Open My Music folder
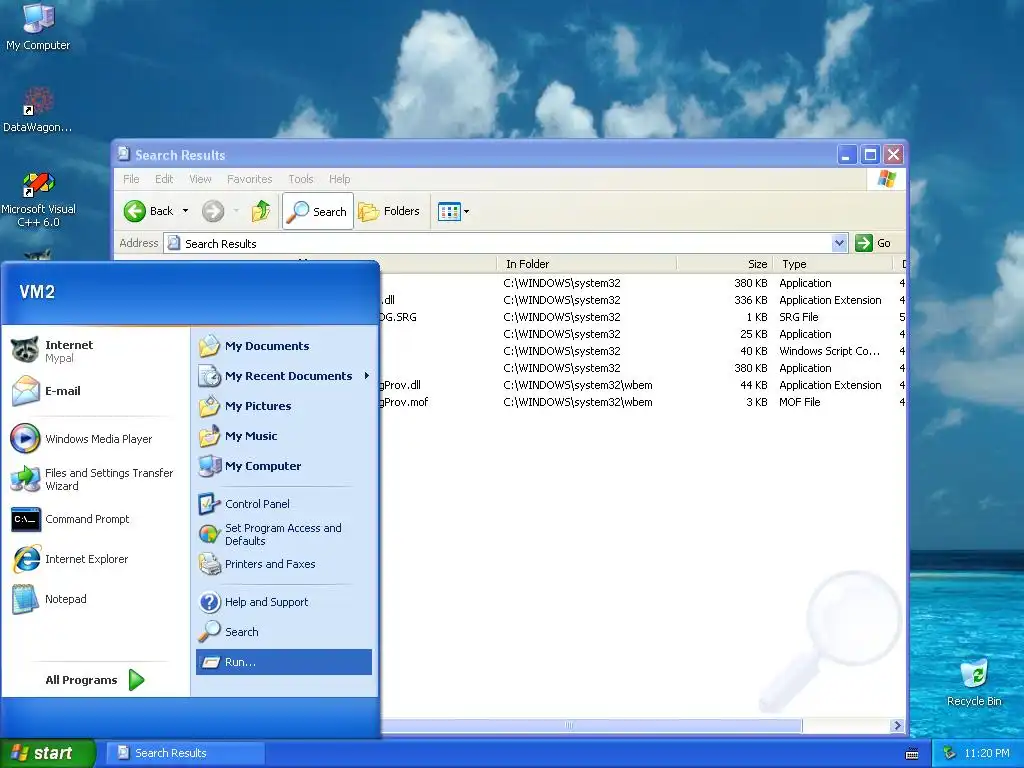 point(283,436)
